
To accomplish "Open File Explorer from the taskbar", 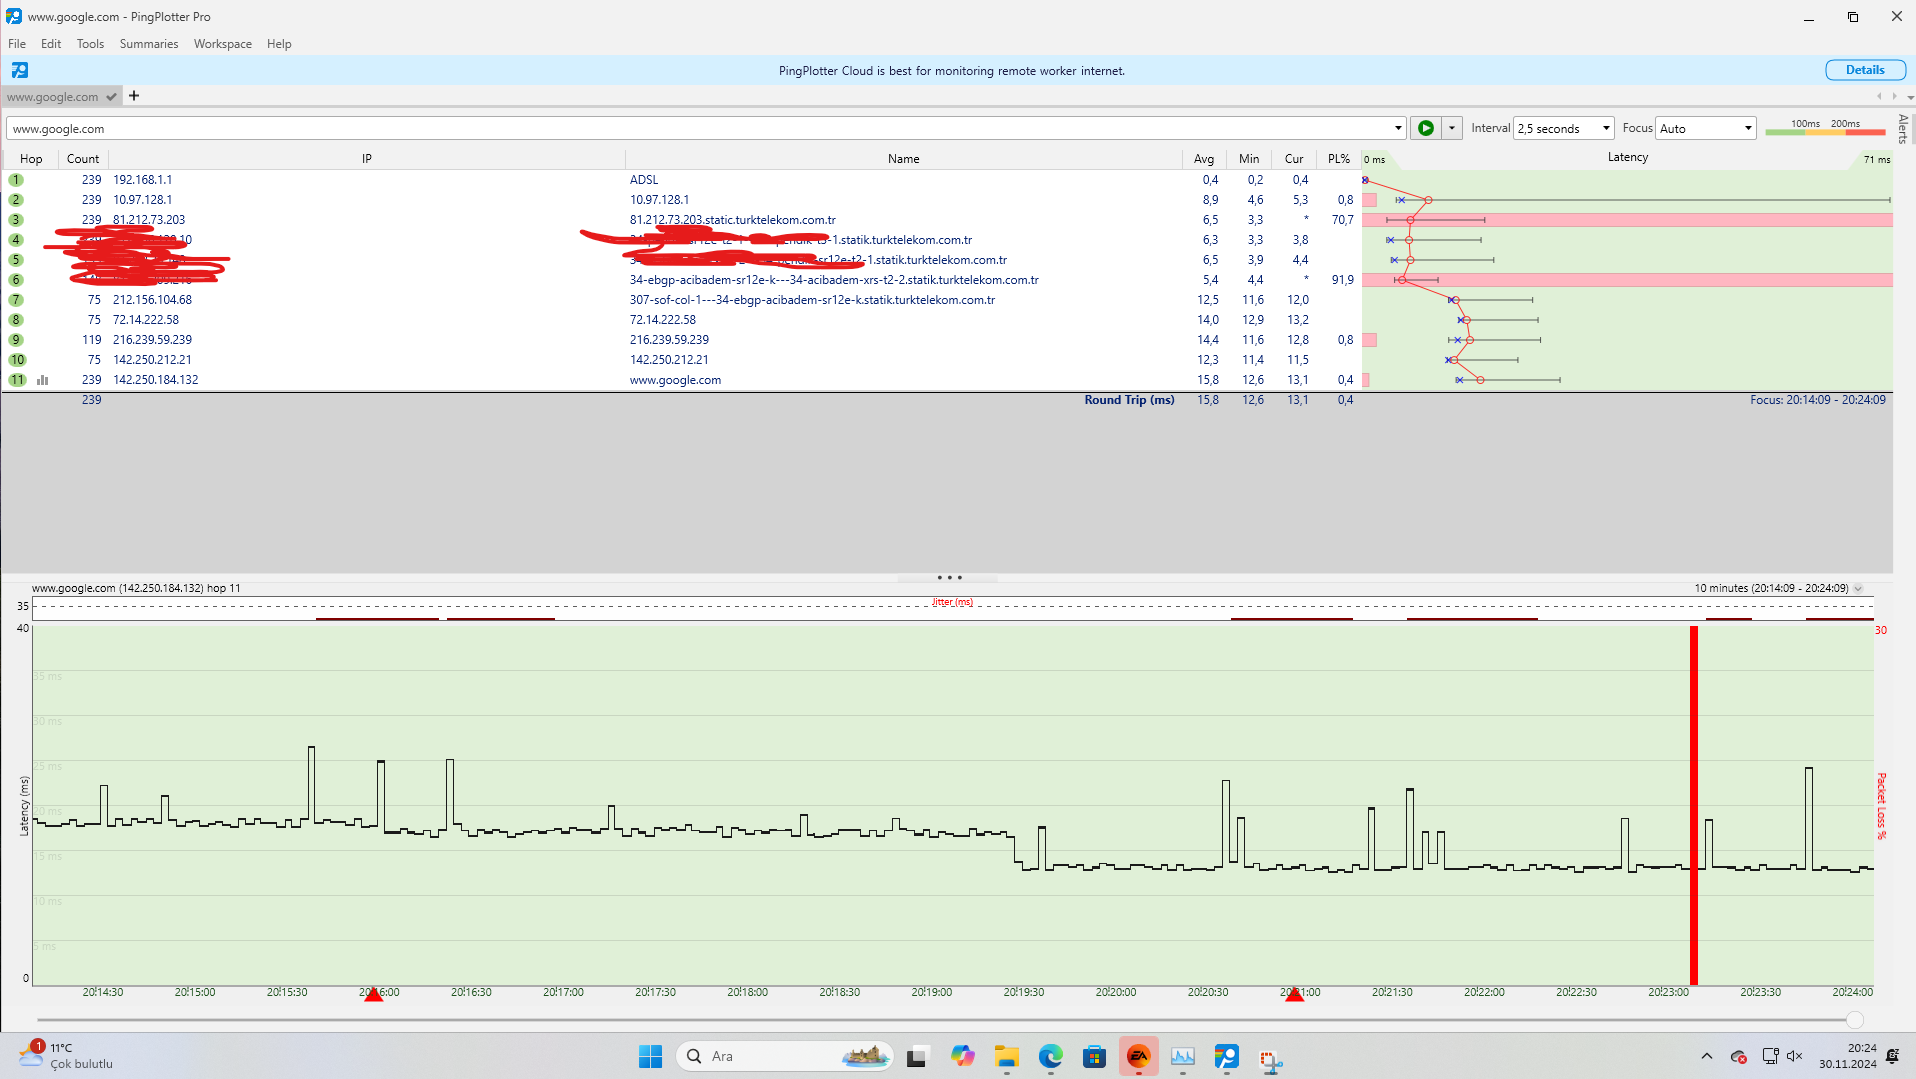I will (x=1006, y=1057).
